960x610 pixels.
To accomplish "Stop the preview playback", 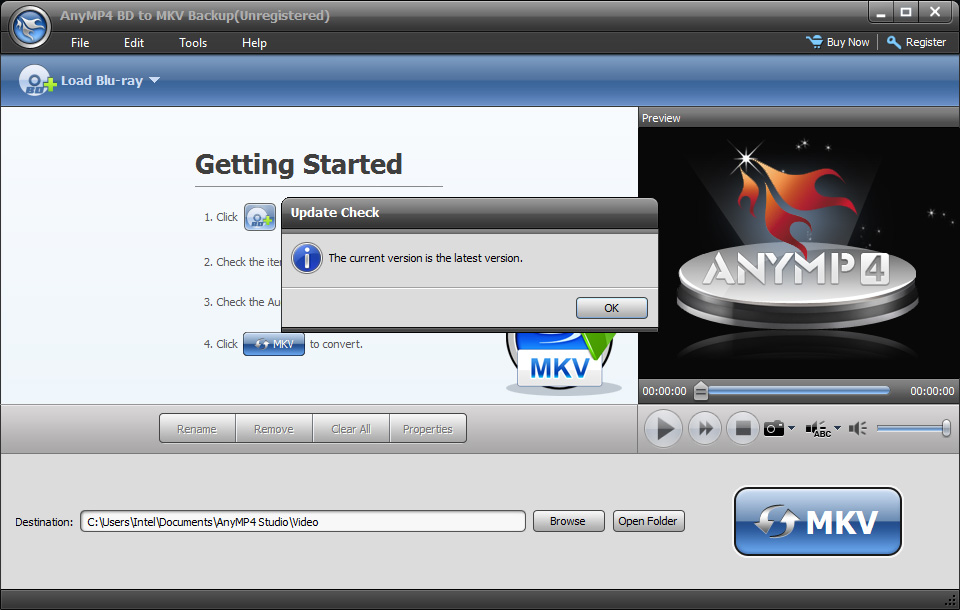I will click(x=743, y=428).
